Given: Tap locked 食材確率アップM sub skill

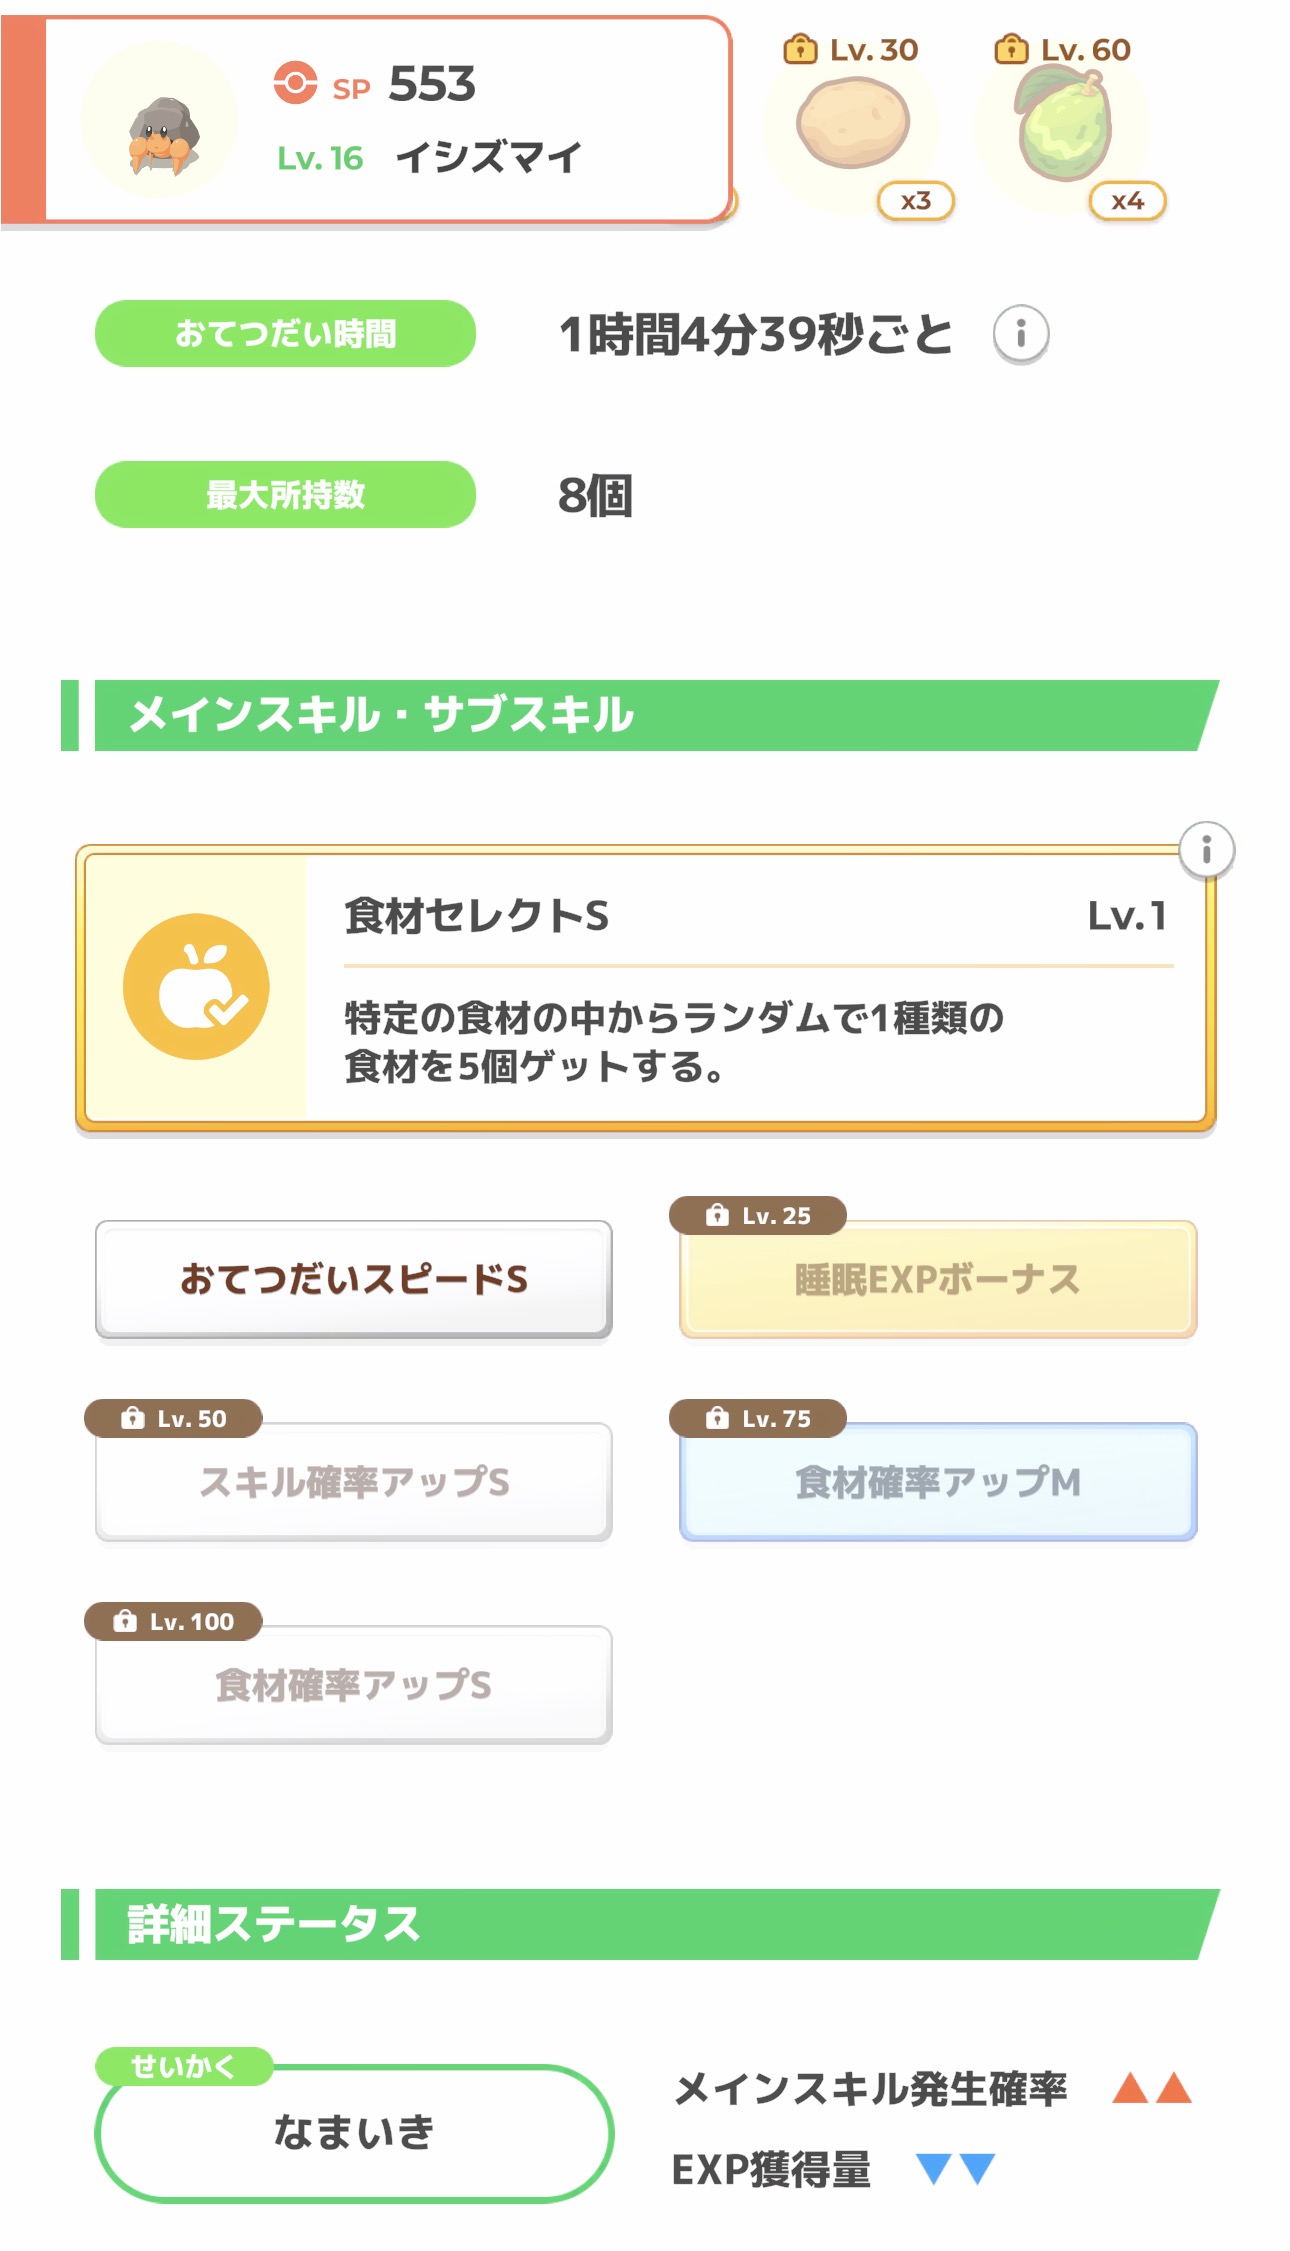Looking at the screenshot, I should point(937,1482).
